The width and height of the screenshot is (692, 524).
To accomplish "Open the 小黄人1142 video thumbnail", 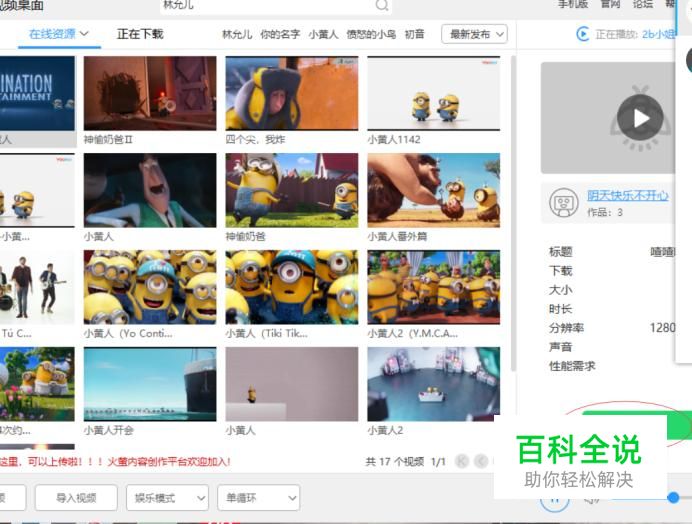I will [433, 93].
